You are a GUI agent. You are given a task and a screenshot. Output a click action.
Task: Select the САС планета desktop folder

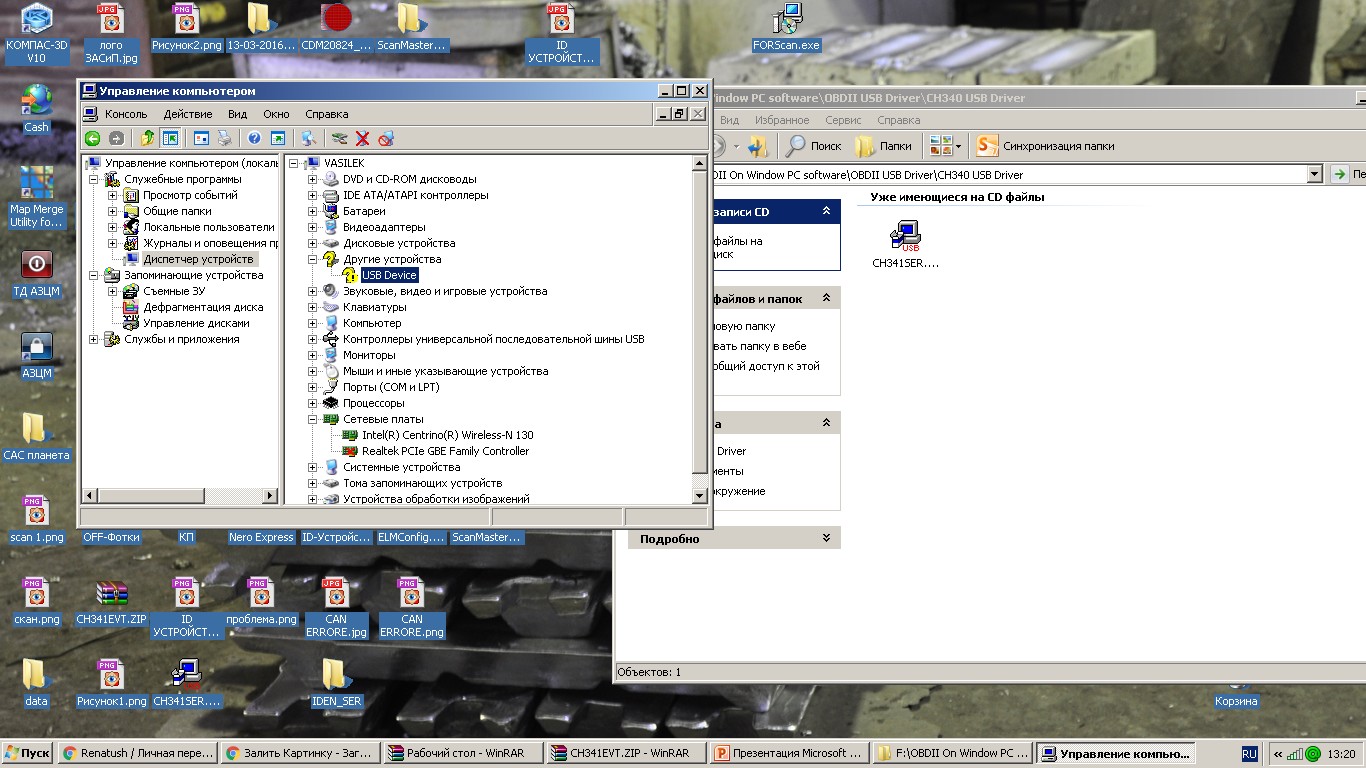(36, 437)
